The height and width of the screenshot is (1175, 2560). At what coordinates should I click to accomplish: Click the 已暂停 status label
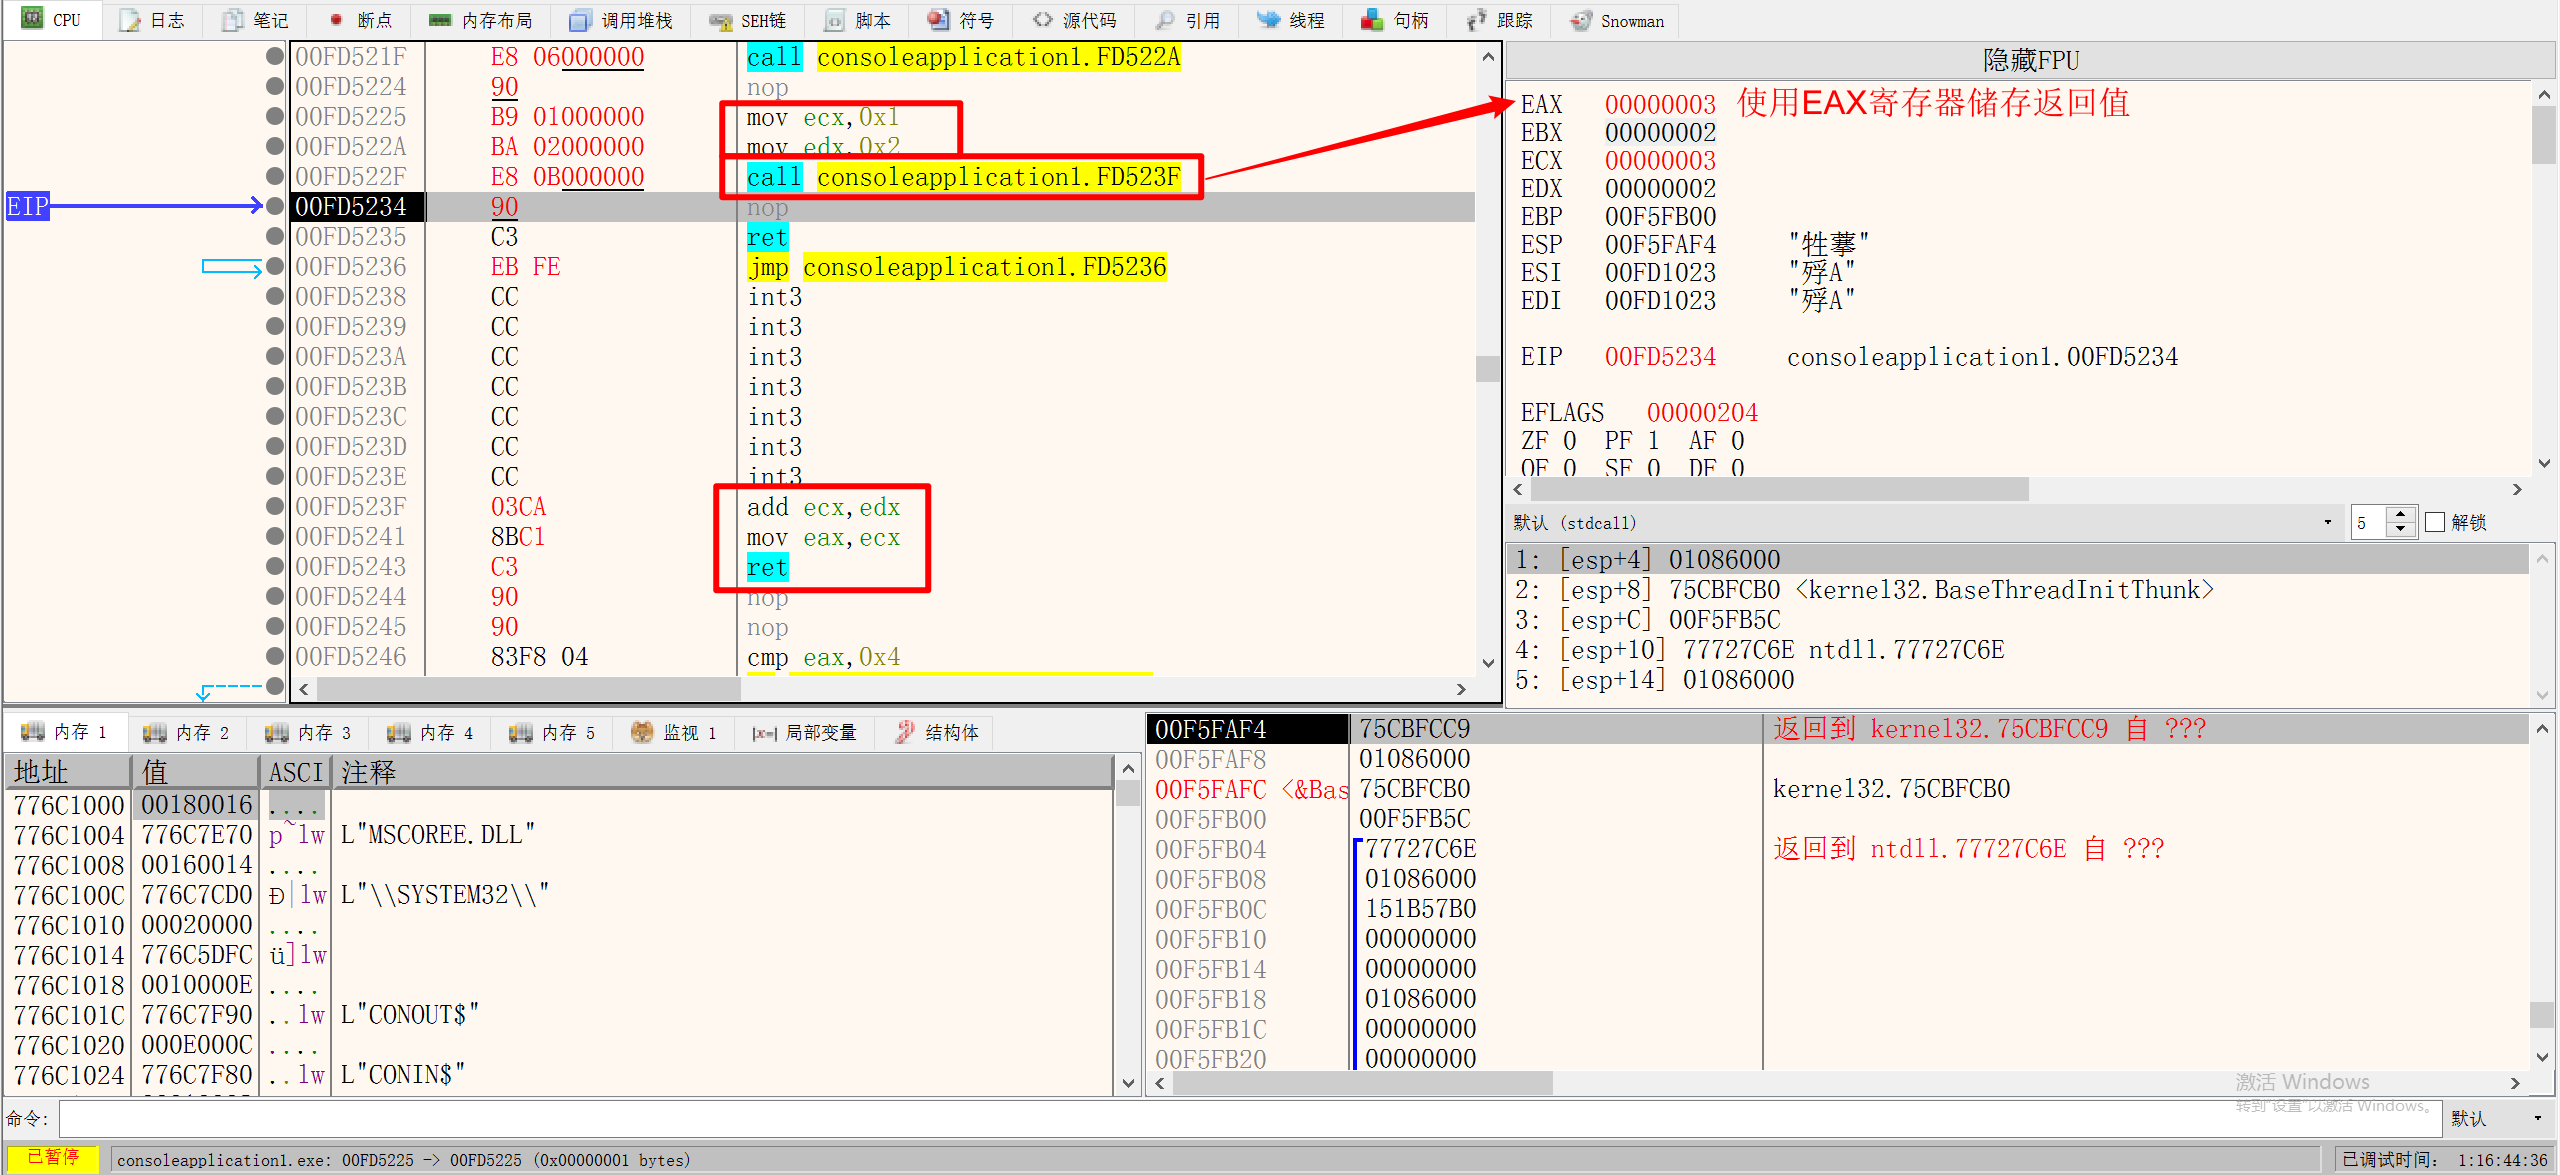coord(53,1158)
